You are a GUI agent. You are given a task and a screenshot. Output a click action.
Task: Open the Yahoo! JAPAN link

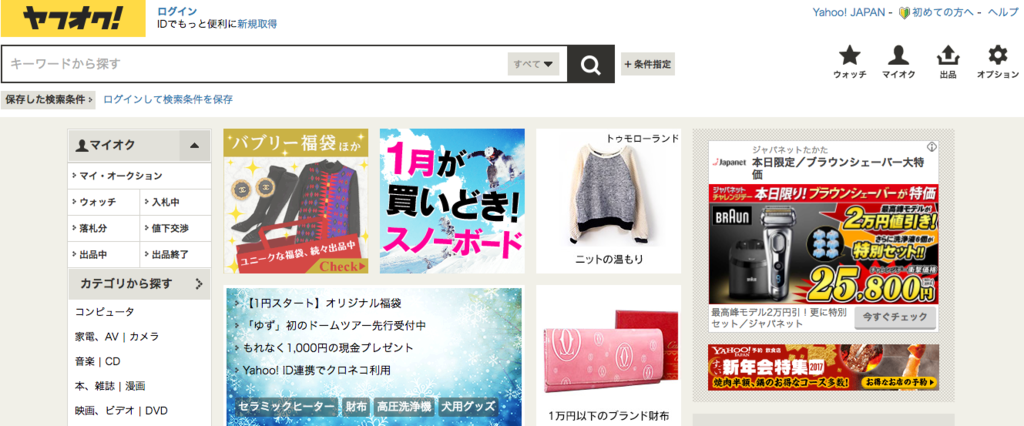click(x=848, y=12)
